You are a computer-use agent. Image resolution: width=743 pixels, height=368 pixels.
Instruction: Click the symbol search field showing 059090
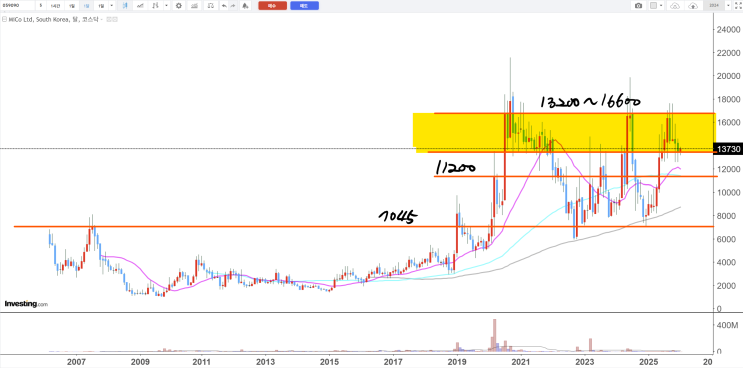coord(18,6)
